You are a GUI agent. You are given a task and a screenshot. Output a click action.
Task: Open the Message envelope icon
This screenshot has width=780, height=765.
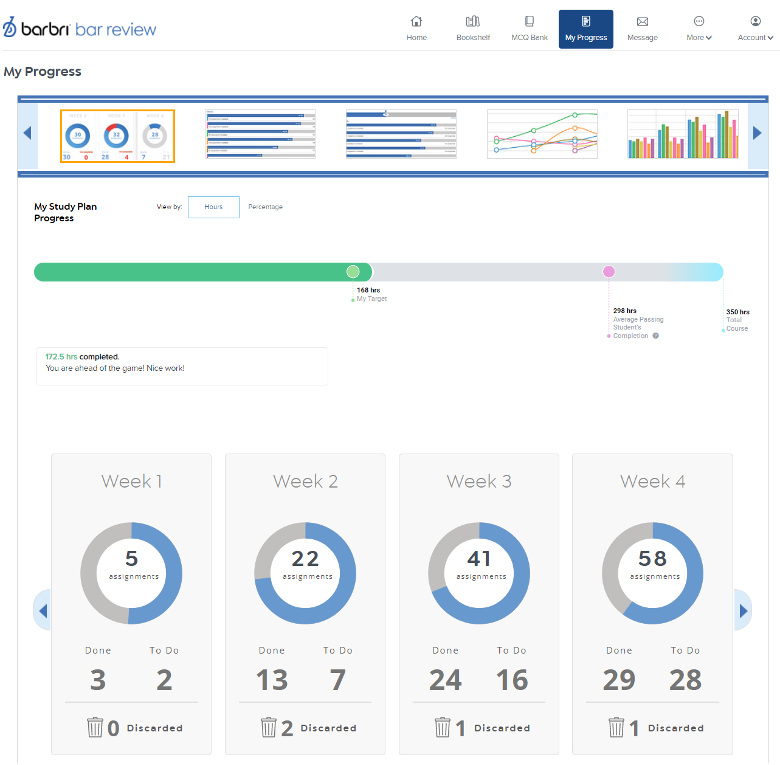[642, 22]
